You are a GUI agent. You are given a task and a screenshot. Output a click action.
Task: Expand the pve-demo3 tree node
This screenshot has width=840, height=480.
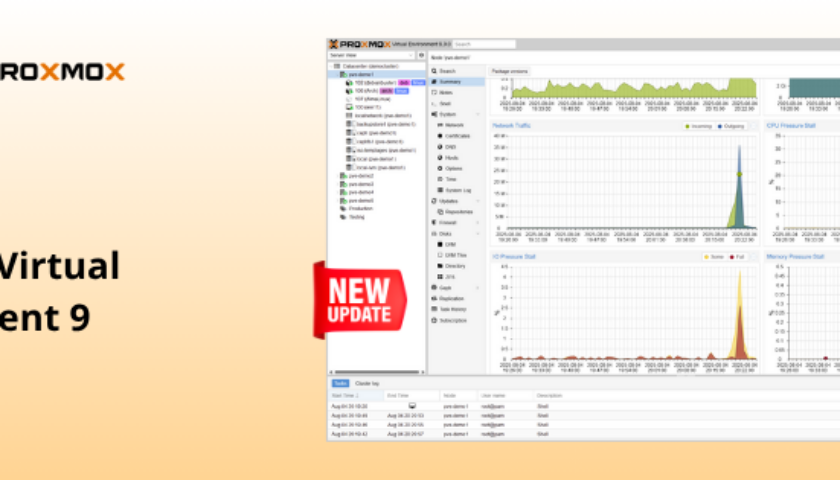pyautogui.click(x=338, y=184)
